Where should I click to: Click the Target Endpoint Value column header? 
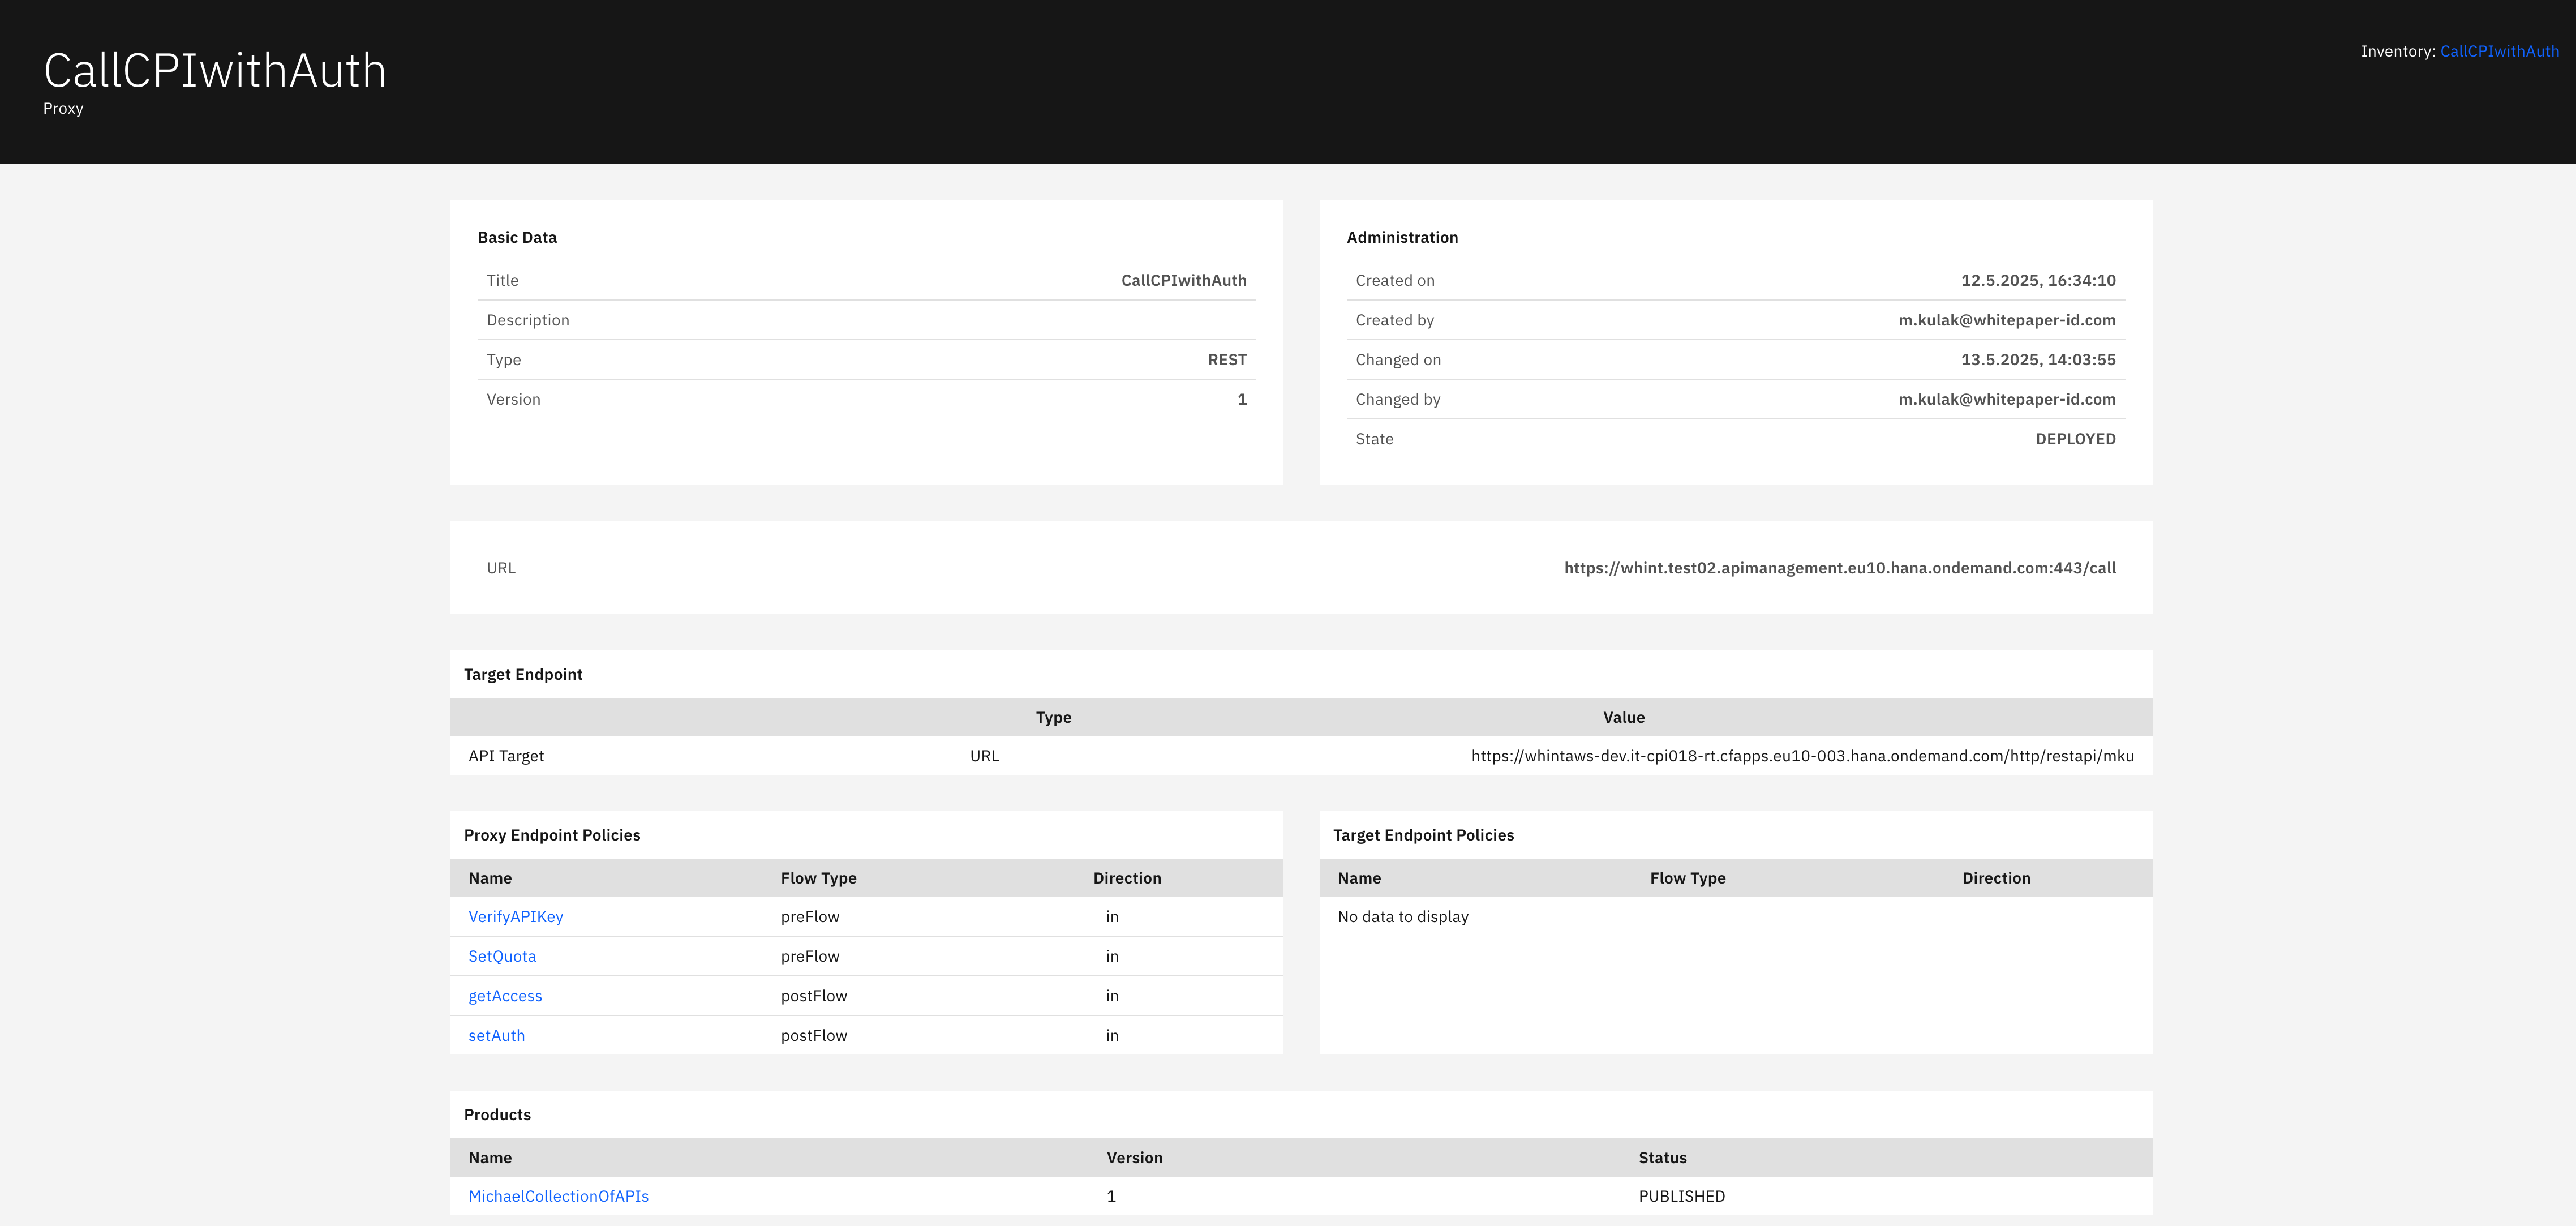1623,717
